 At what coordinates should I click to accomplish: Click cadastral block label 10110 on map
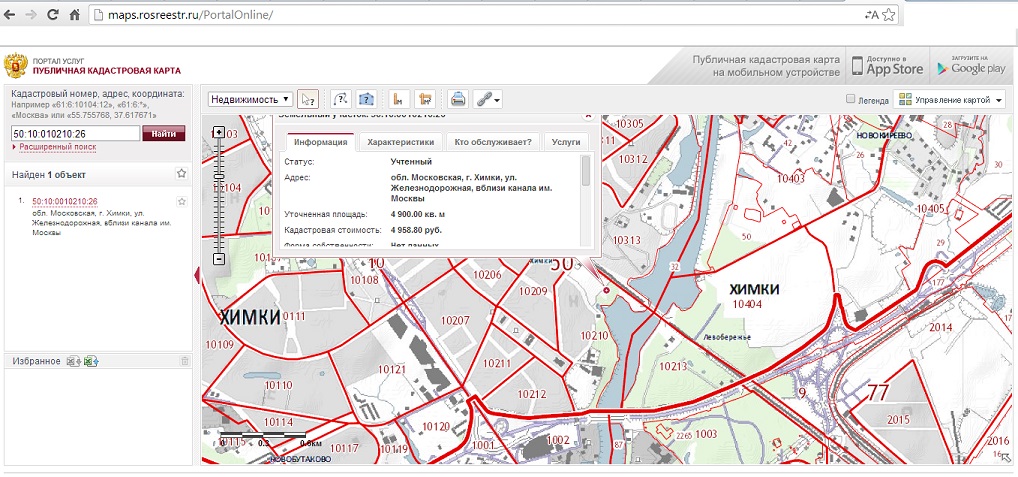coord(279,385)
